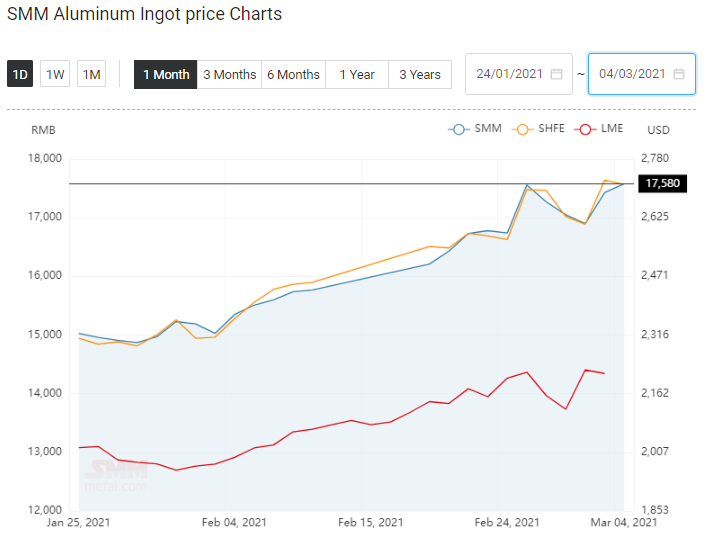Click the 17,580 price marker label
This screenshot has width=725, height=534.
point(663,184)
